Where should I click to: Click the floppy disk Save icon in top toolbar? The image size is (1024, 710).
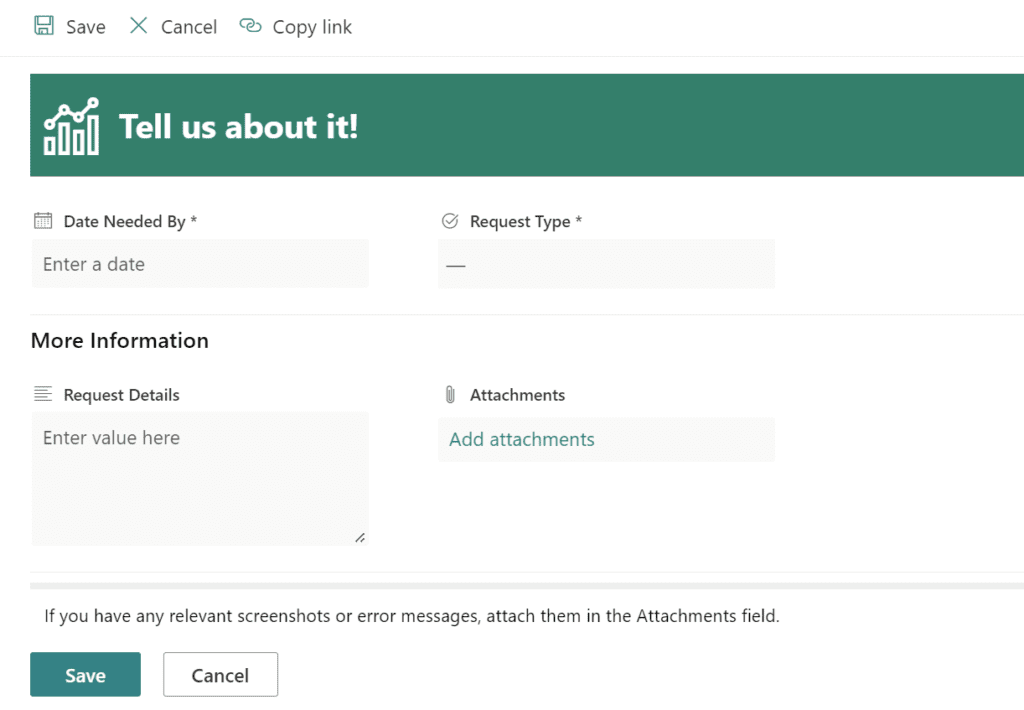click(x=44, y=26)
